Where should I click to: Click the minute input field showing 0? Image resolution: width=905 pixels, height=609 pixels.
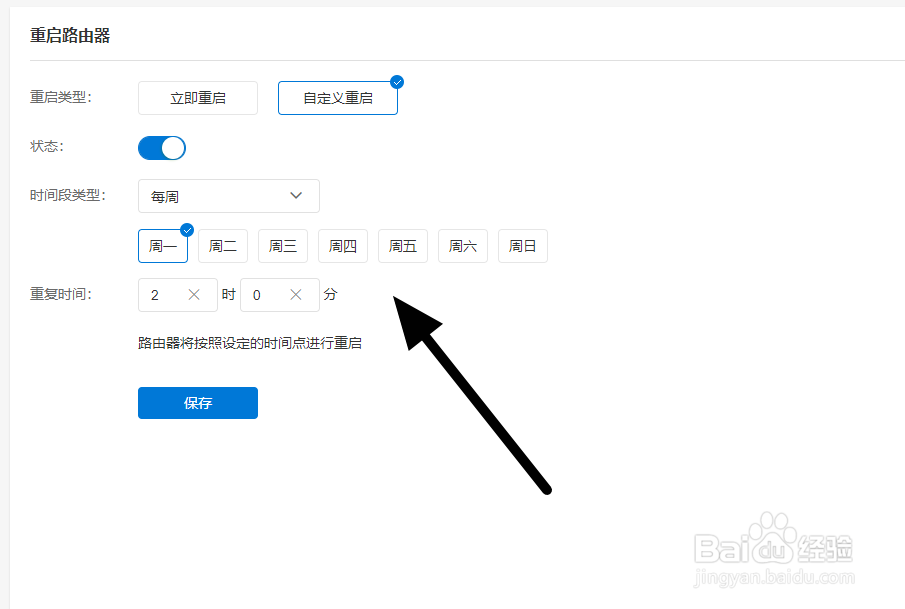click(280, 295)
